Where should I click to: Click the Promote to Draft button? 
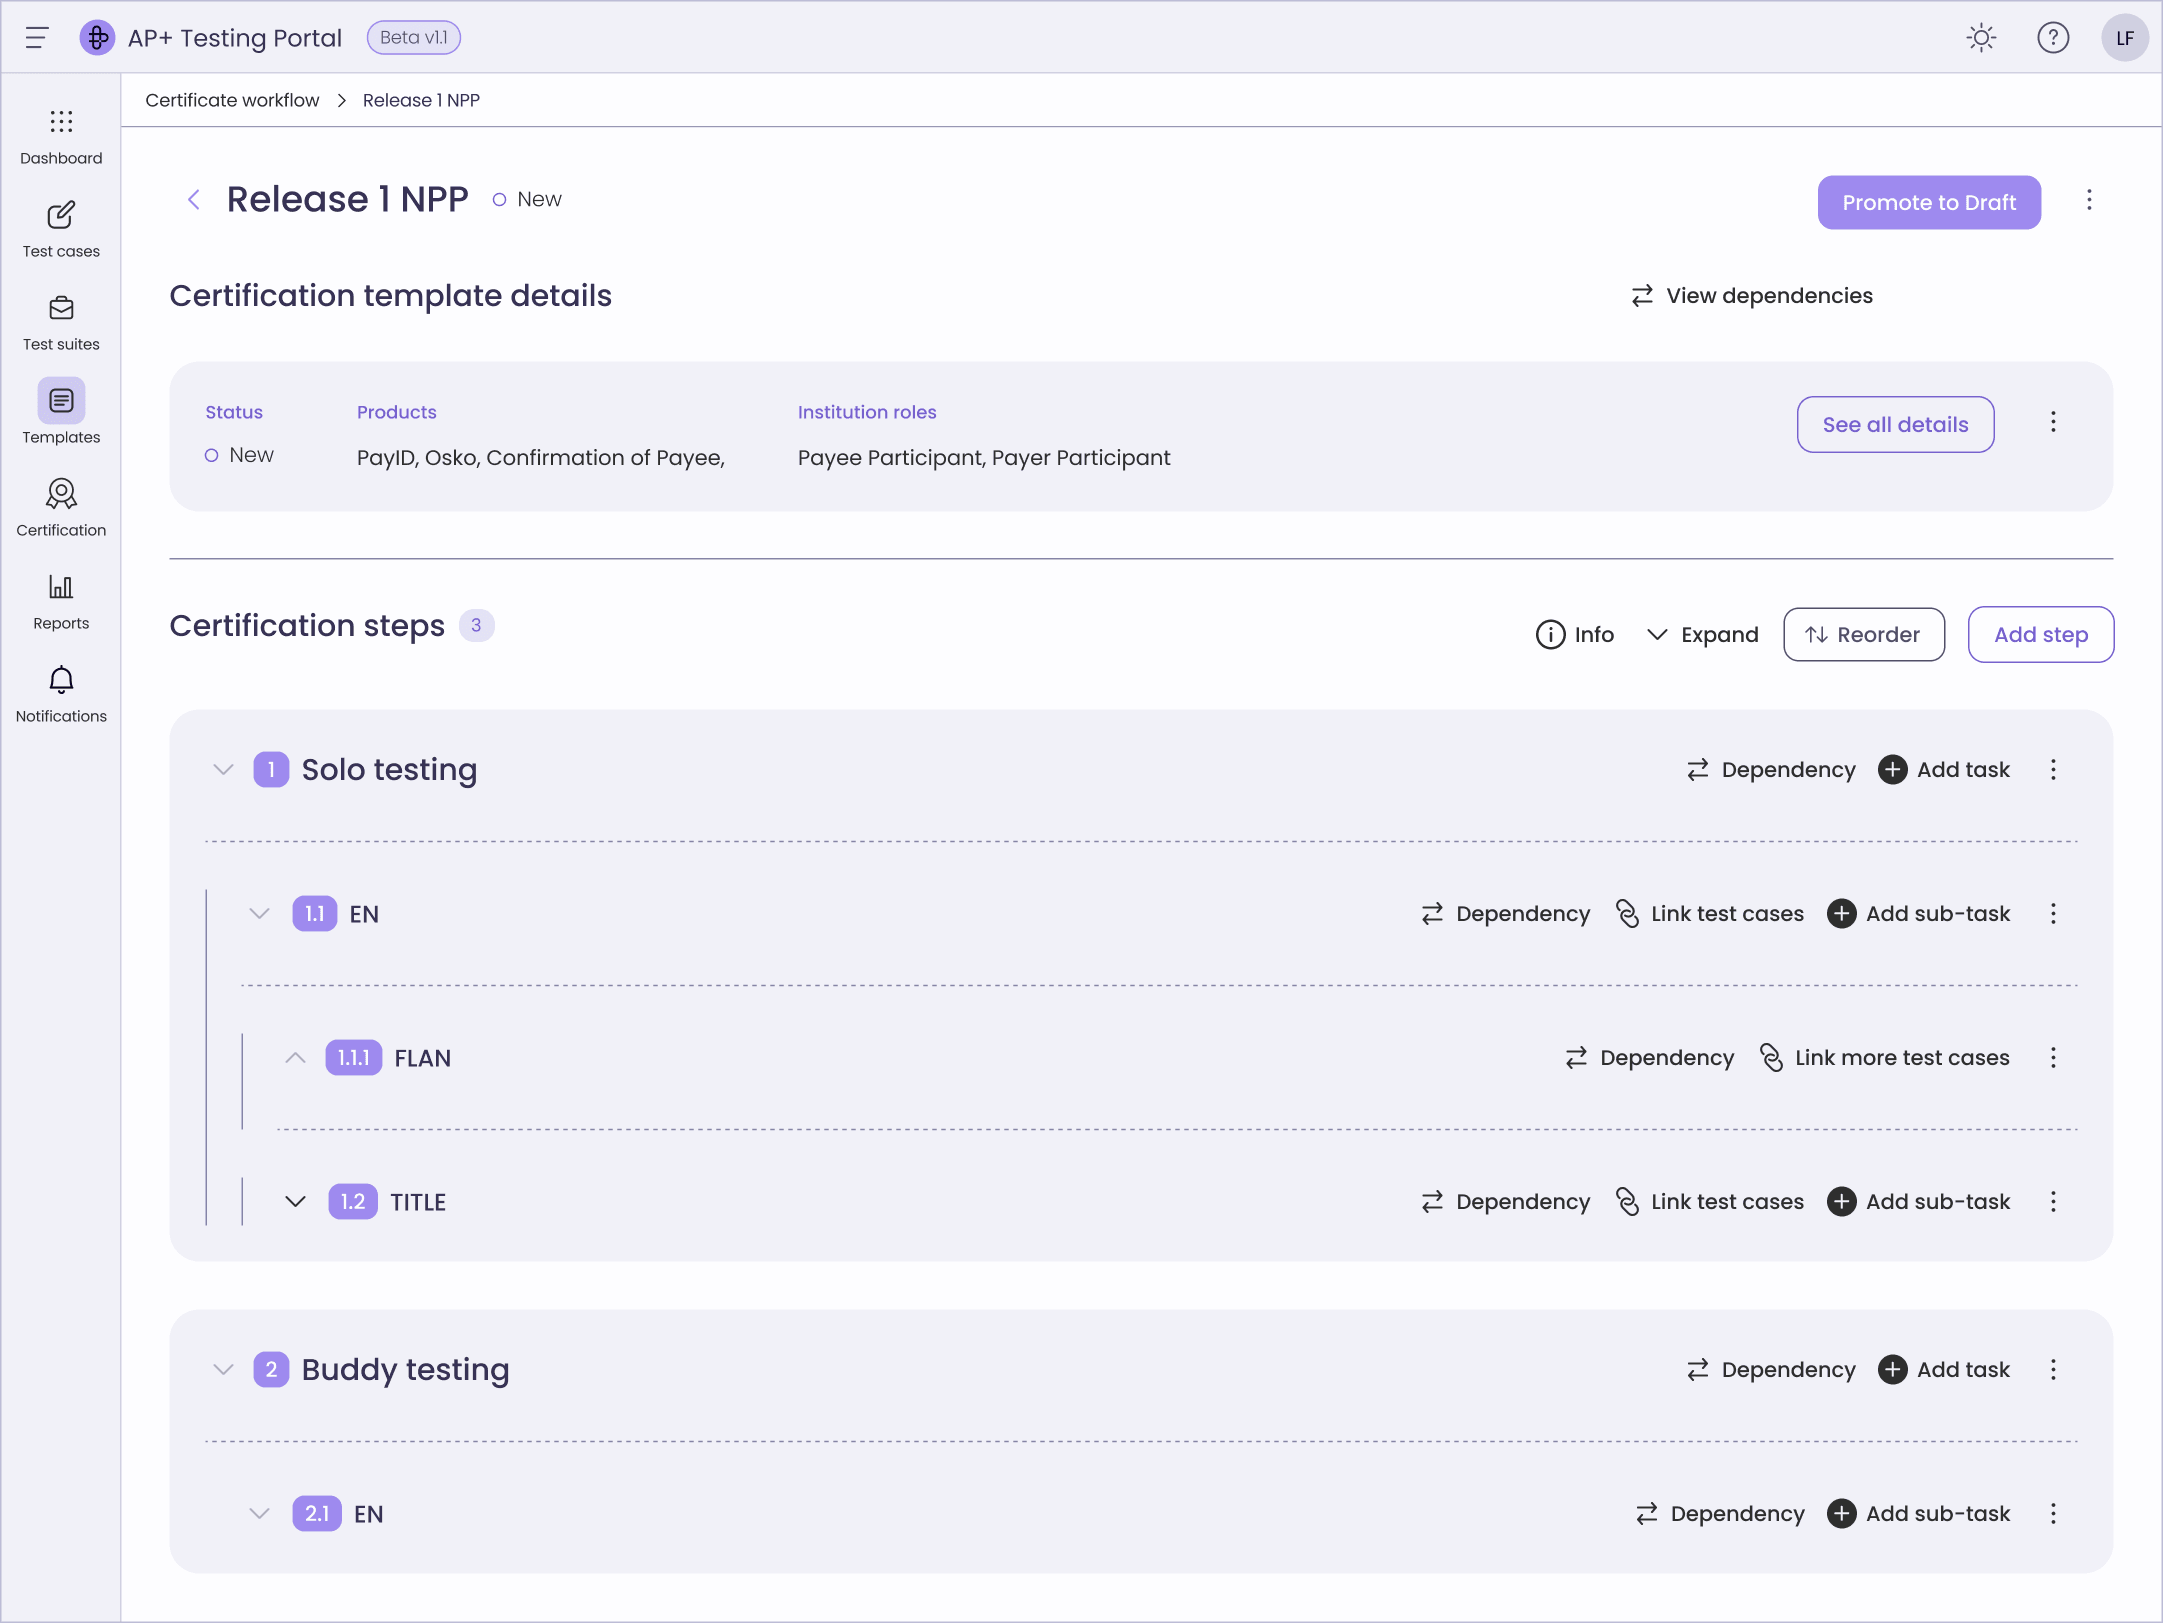coord(1929,202)
